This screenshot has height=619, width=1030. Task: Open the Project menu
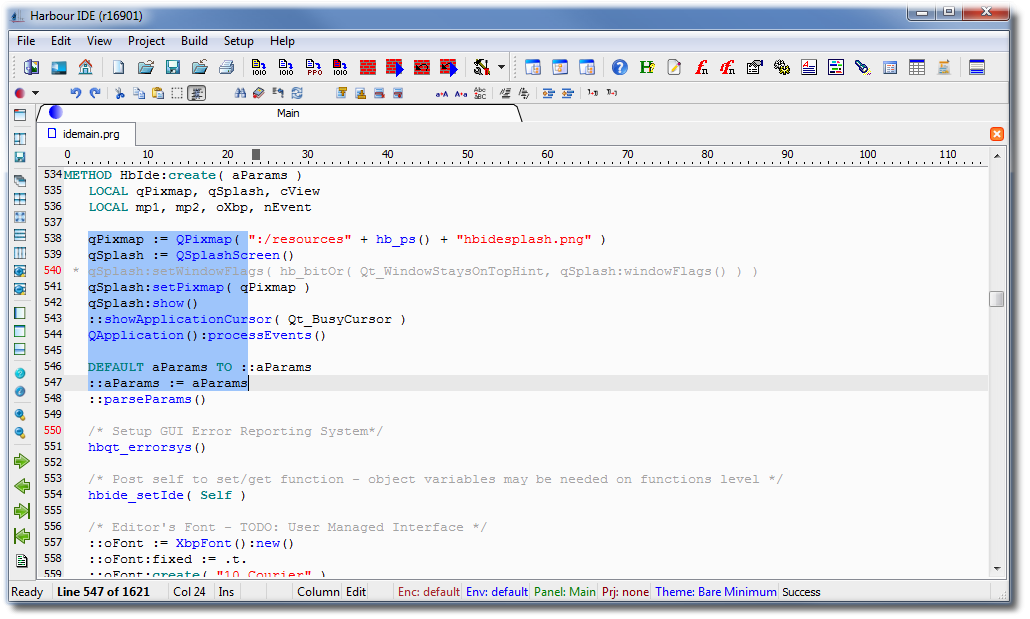click(146, 41)
